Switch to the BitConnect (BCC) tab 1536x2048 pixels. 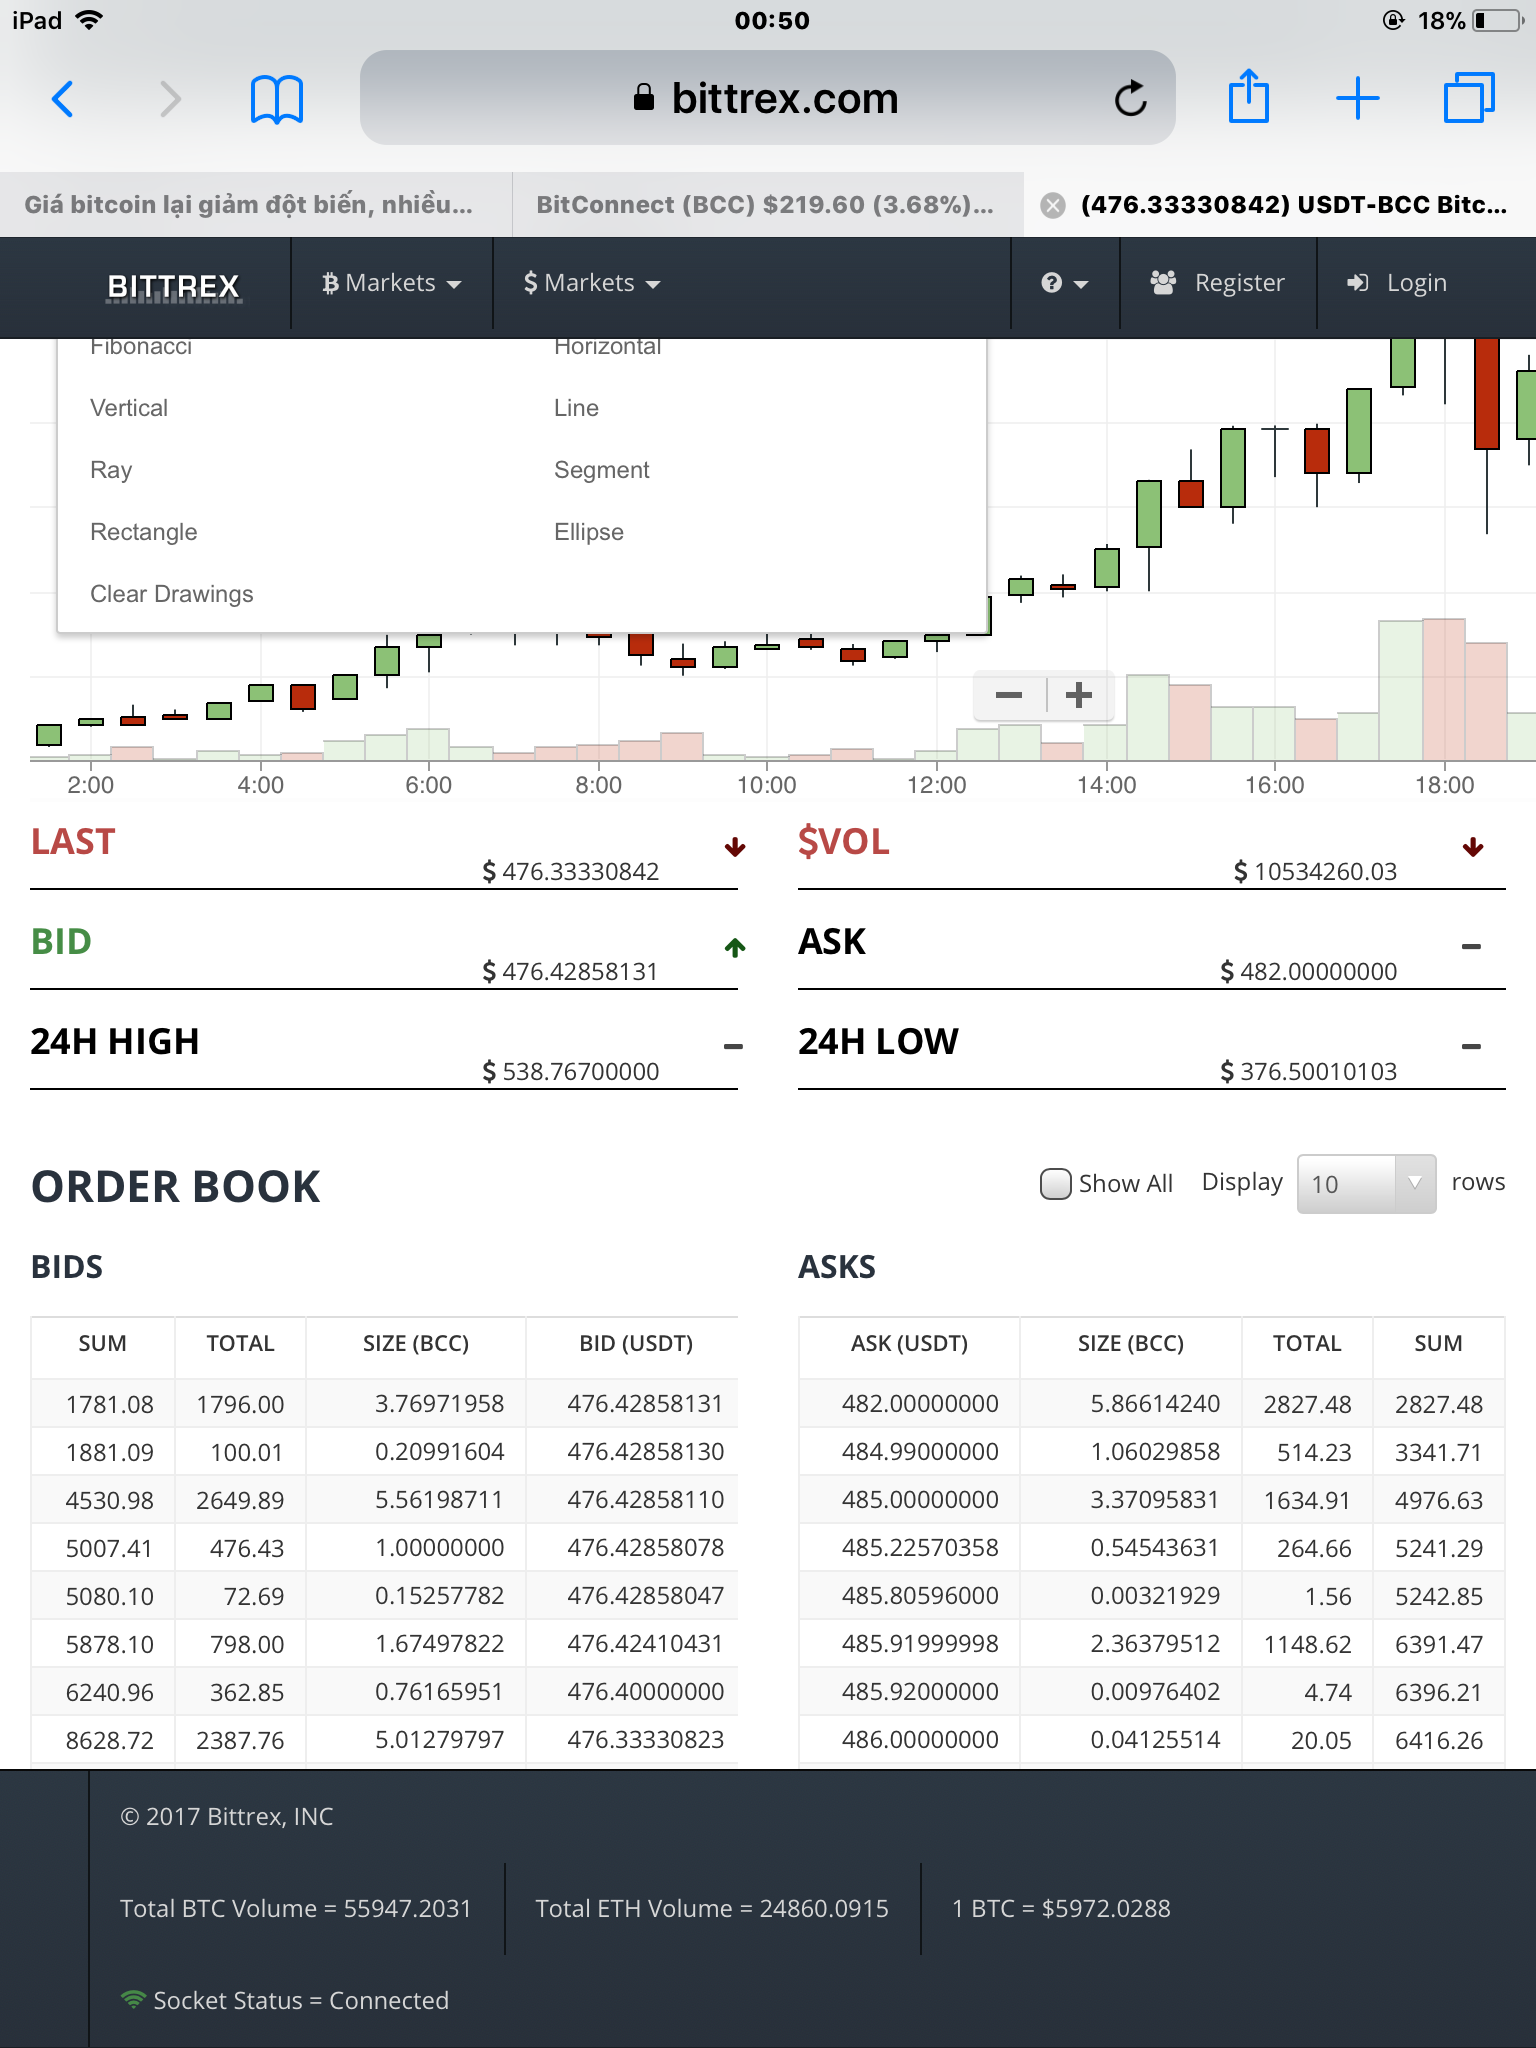pyautogui.click(x=768, y=205)
